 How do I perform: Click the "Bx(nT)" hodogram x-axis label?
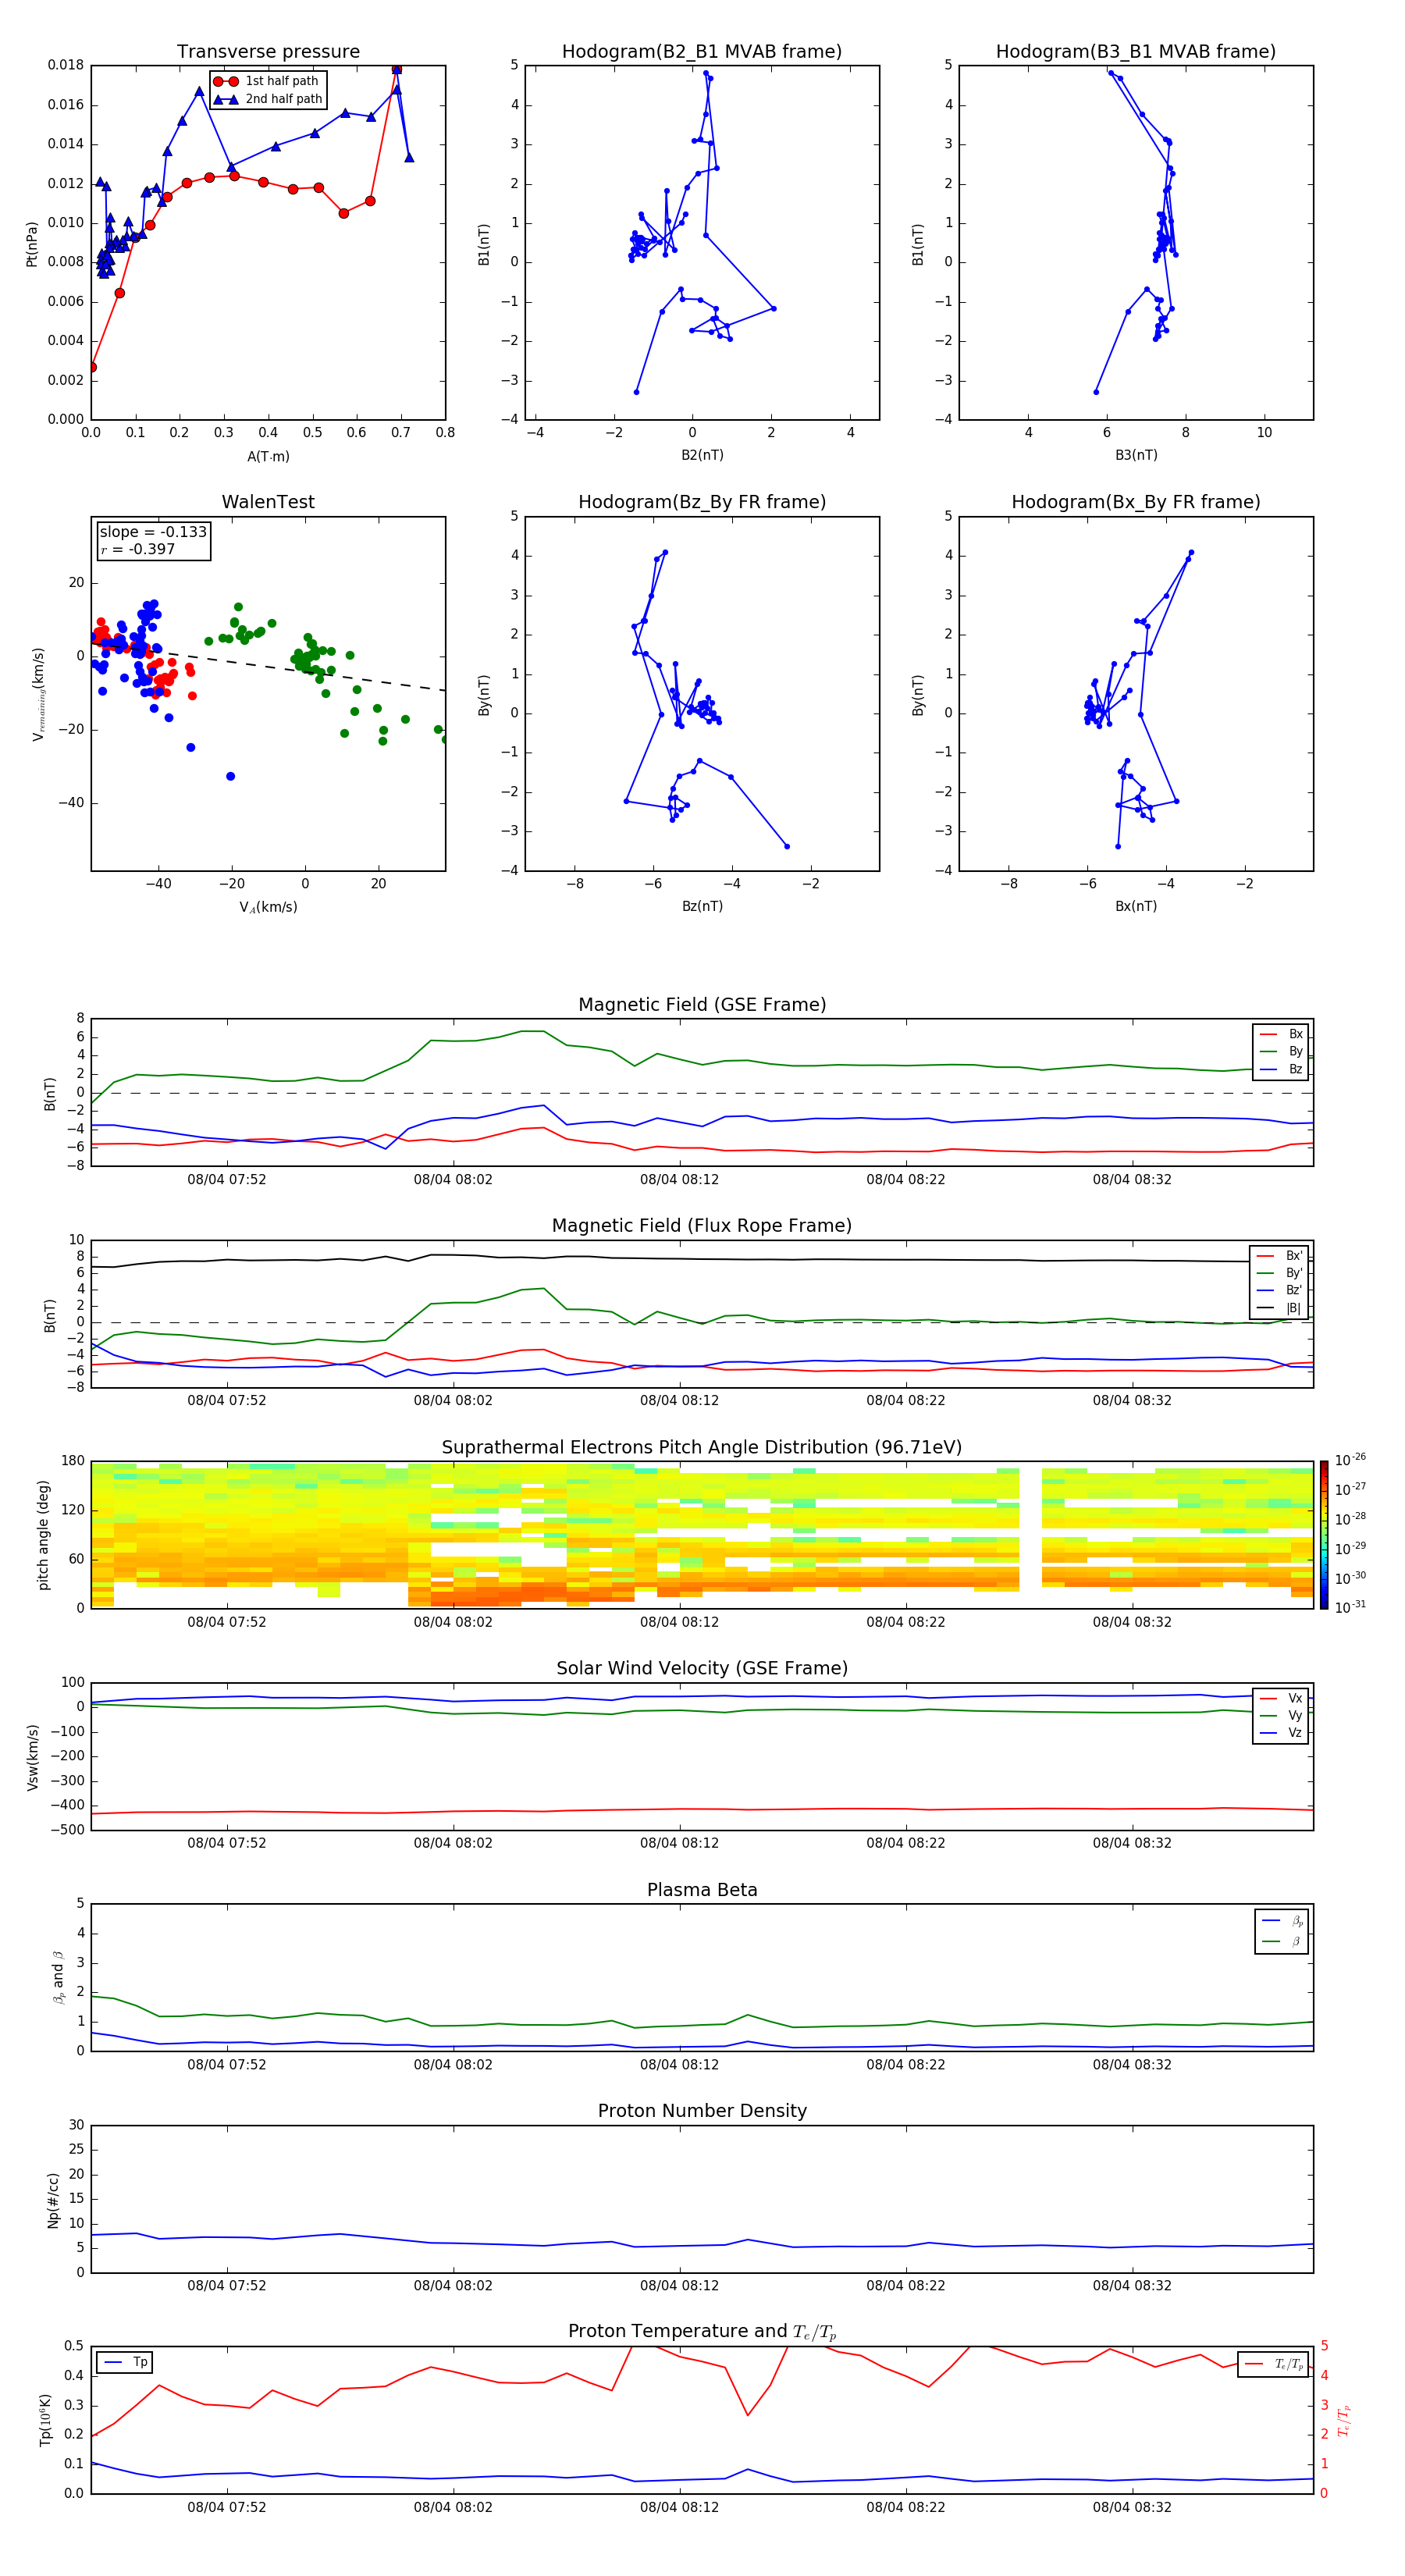coord(1136,906)
